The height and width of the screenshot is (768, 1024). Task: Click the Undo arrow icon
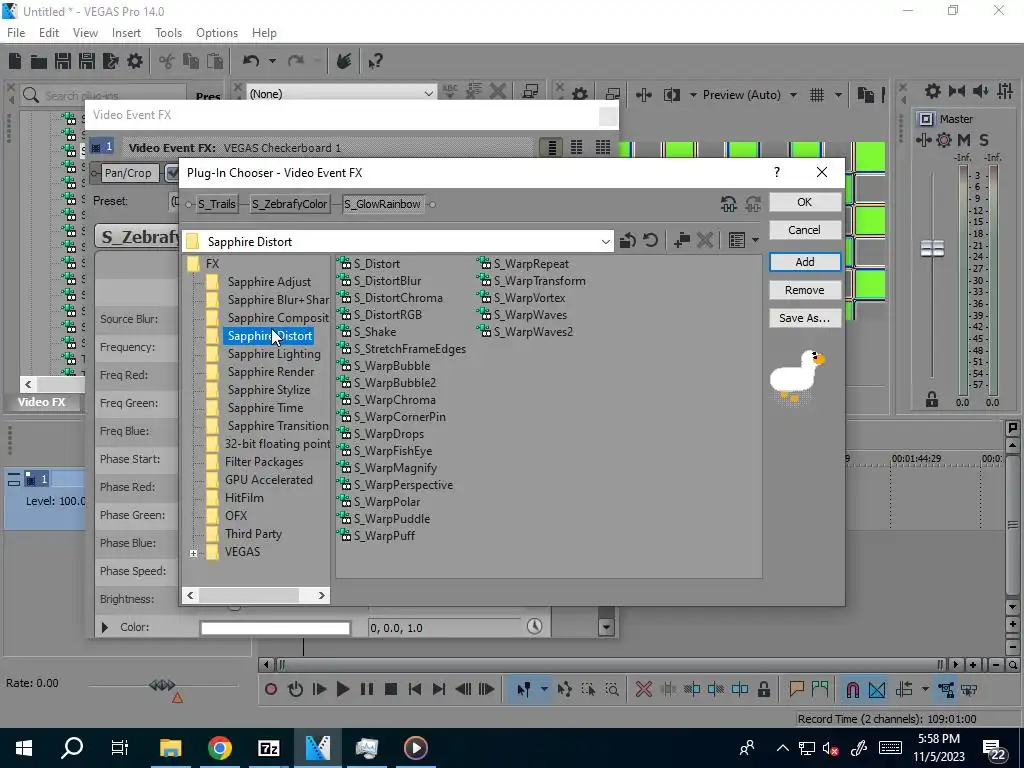[251, 61]
